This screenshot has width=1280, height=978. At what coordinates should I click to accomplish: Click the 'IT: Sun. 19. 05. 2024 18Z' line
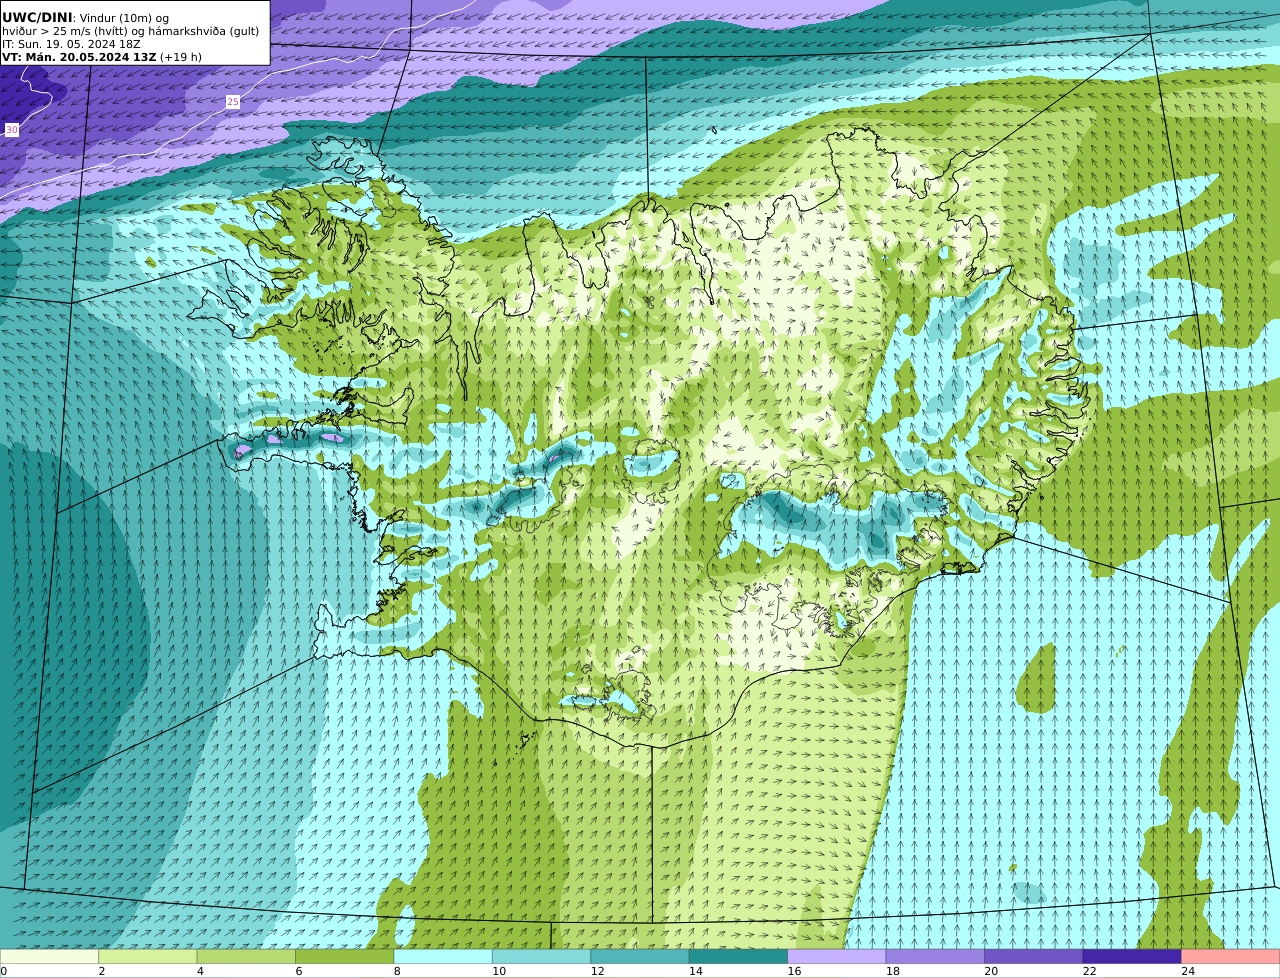71,44
